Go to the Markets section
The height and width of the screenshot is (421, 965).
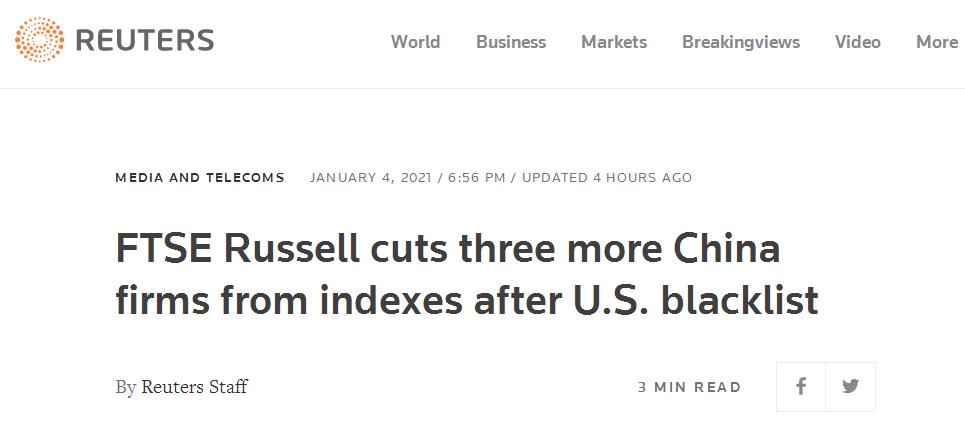click(614, 42)
